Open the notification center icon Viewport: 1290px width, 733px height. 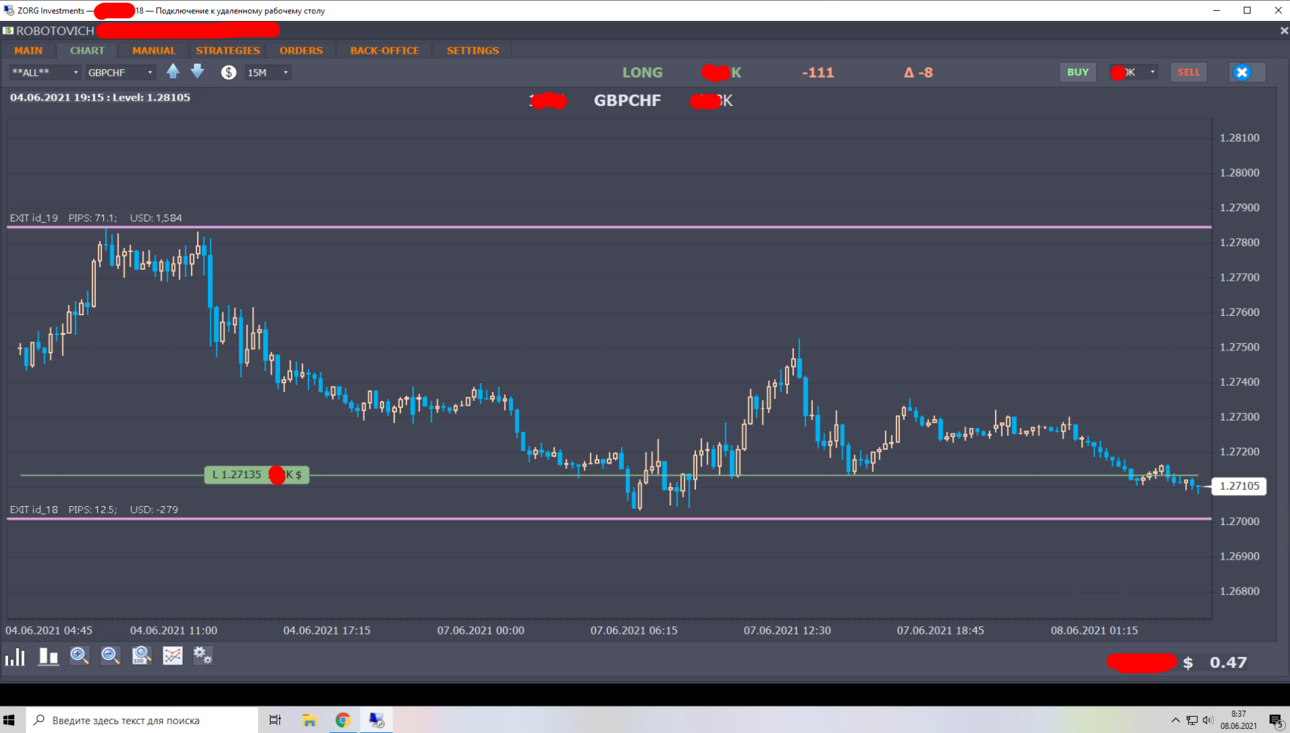click(1276, 720)
